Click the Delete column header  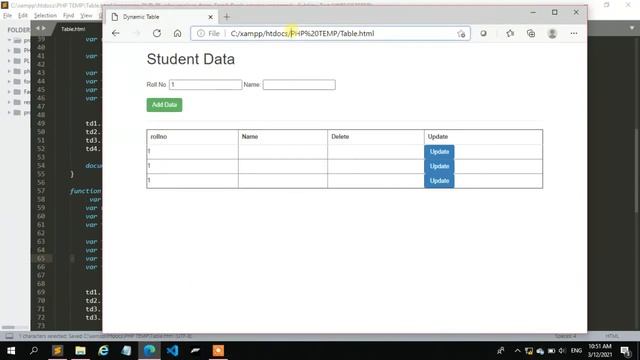tap(340, 137)
